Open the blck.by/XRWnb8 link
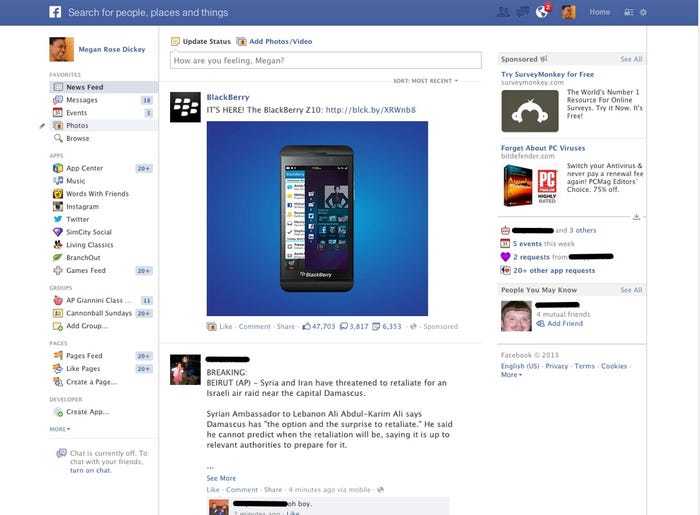700x515 pixels. coord(371,110)
